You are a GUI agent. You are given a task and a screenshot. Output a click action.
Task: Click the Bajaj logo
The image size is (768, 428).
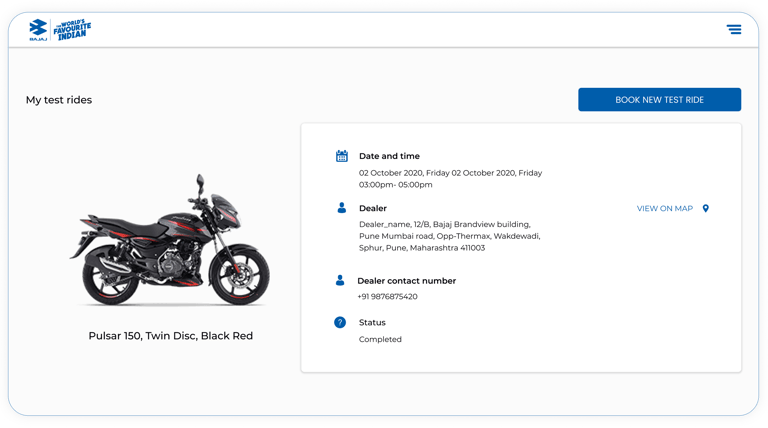point(38,30)
